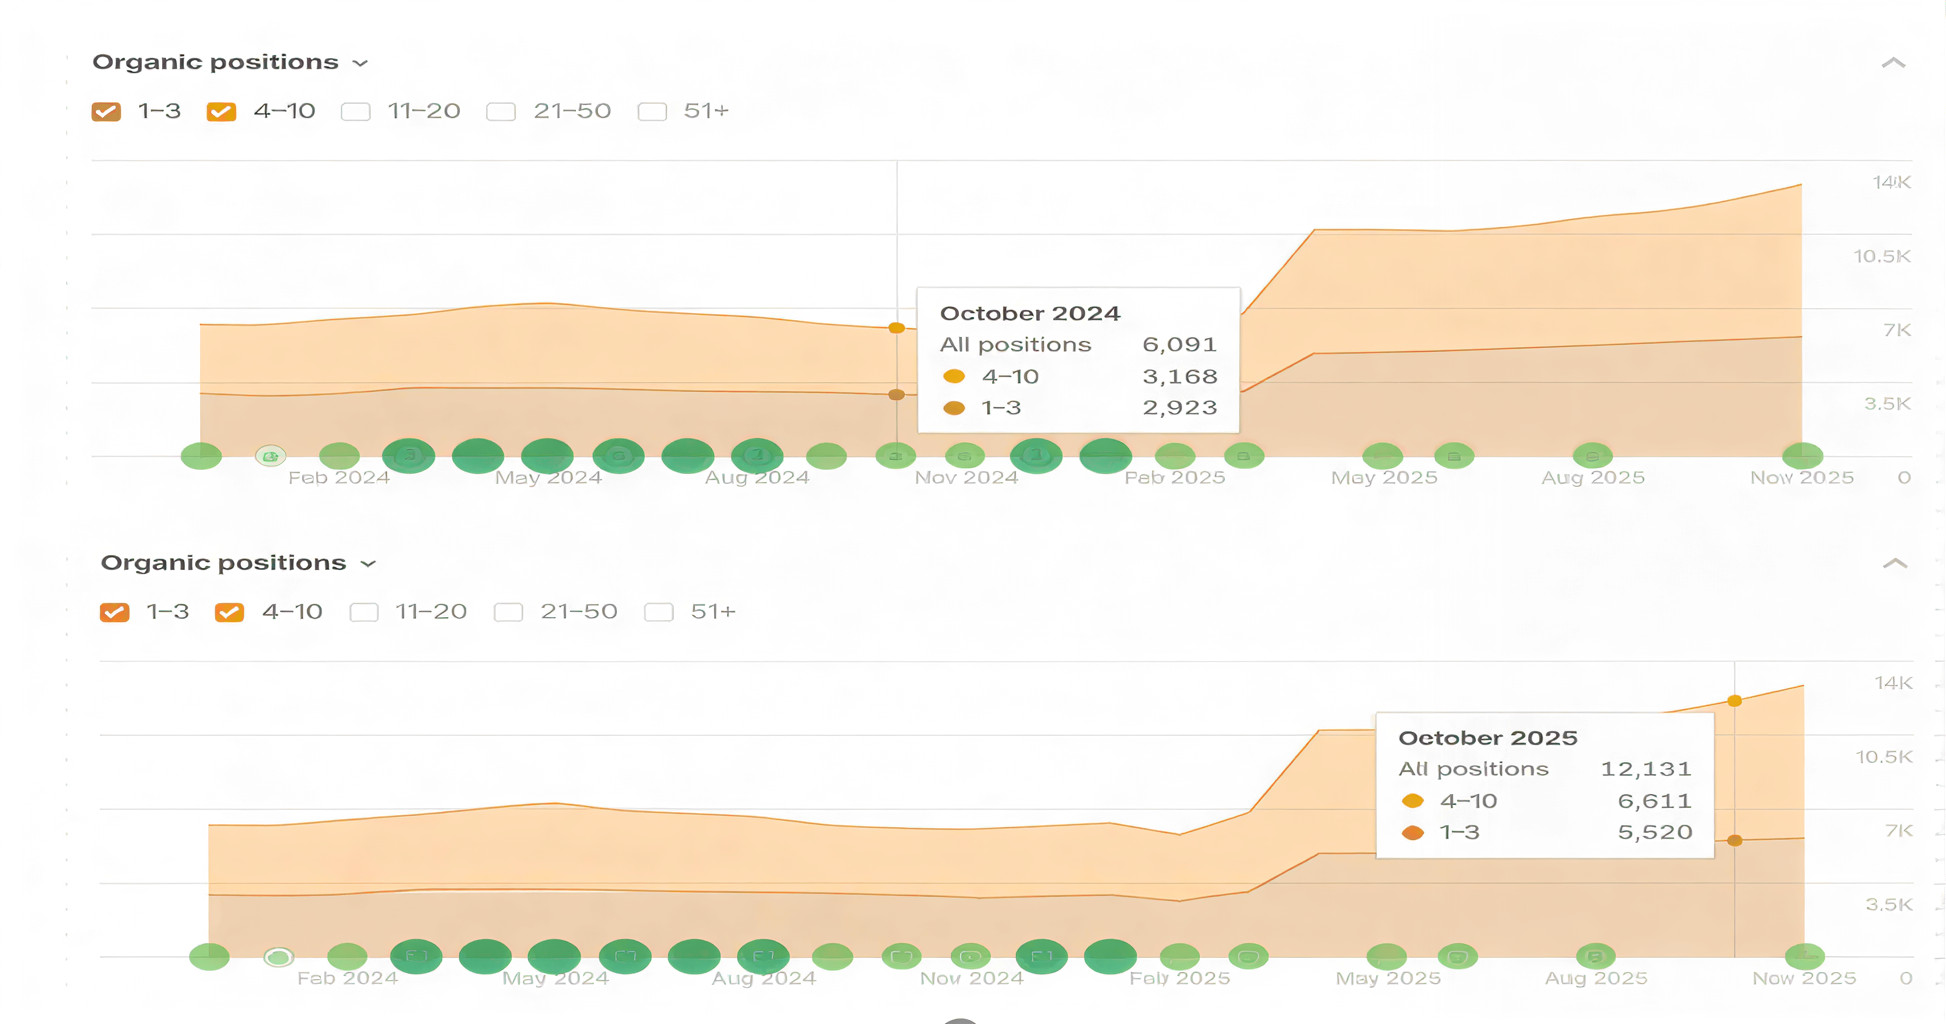Collapse the bottom chart using the chevron
Viewport: 1946px width, 1024px height.
[1894, 564]
